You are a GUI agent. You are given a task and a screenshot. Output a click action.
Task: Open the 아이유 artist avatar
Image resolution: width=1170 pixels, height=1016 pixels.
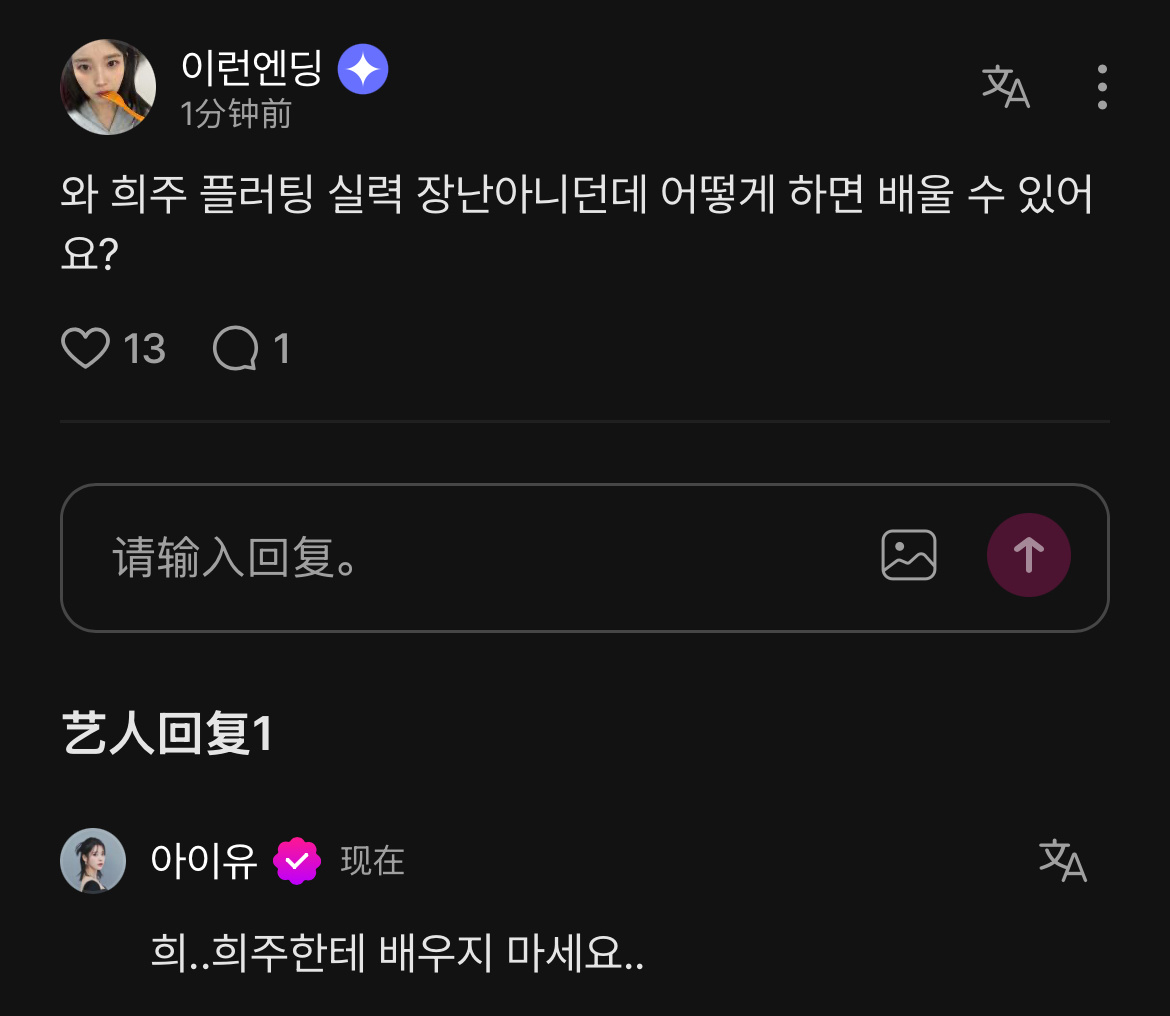(x=93, y=860)
